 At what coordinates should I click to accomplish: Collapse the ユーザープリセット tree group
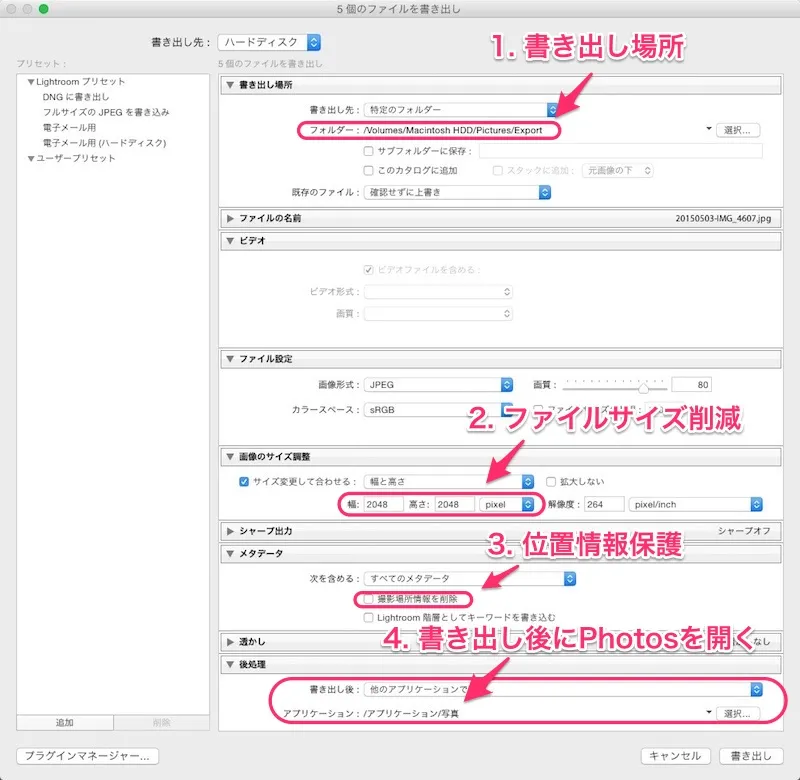click(x=31, y=159)
